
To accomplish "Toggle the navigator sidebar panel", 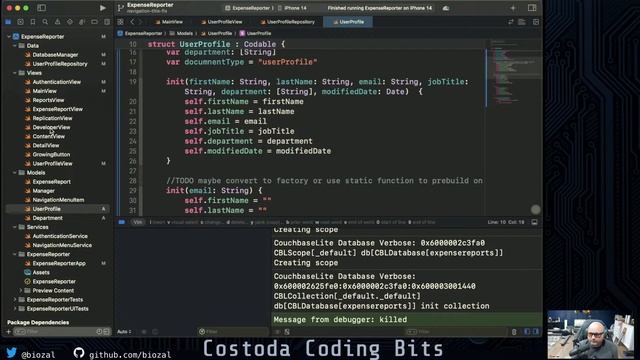I will coord(41,8).
